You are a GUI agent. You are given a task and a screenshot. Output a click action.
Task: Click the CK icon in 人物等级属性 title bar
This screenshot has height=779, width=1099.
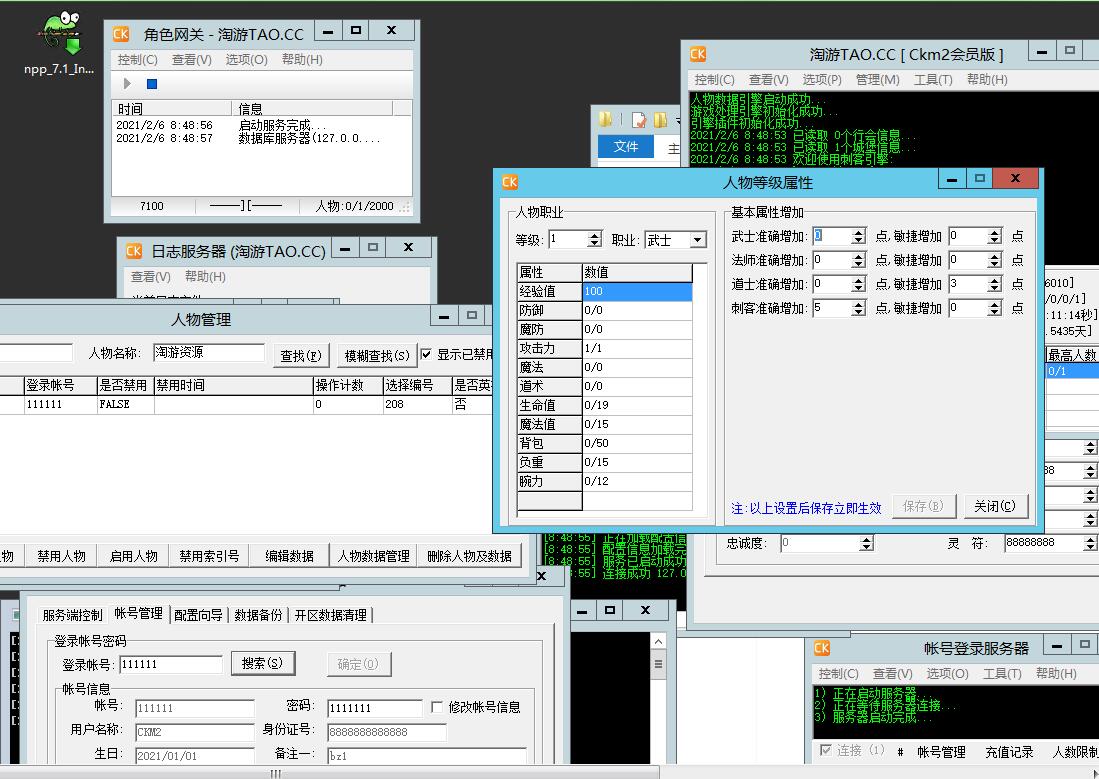click(509, 181)
